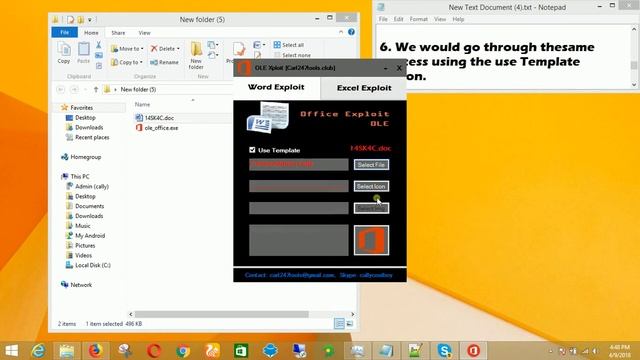Collapse the Explorer ribbon with the chevron
Viewport: 640px width, 360px height.
click(341, 32)
